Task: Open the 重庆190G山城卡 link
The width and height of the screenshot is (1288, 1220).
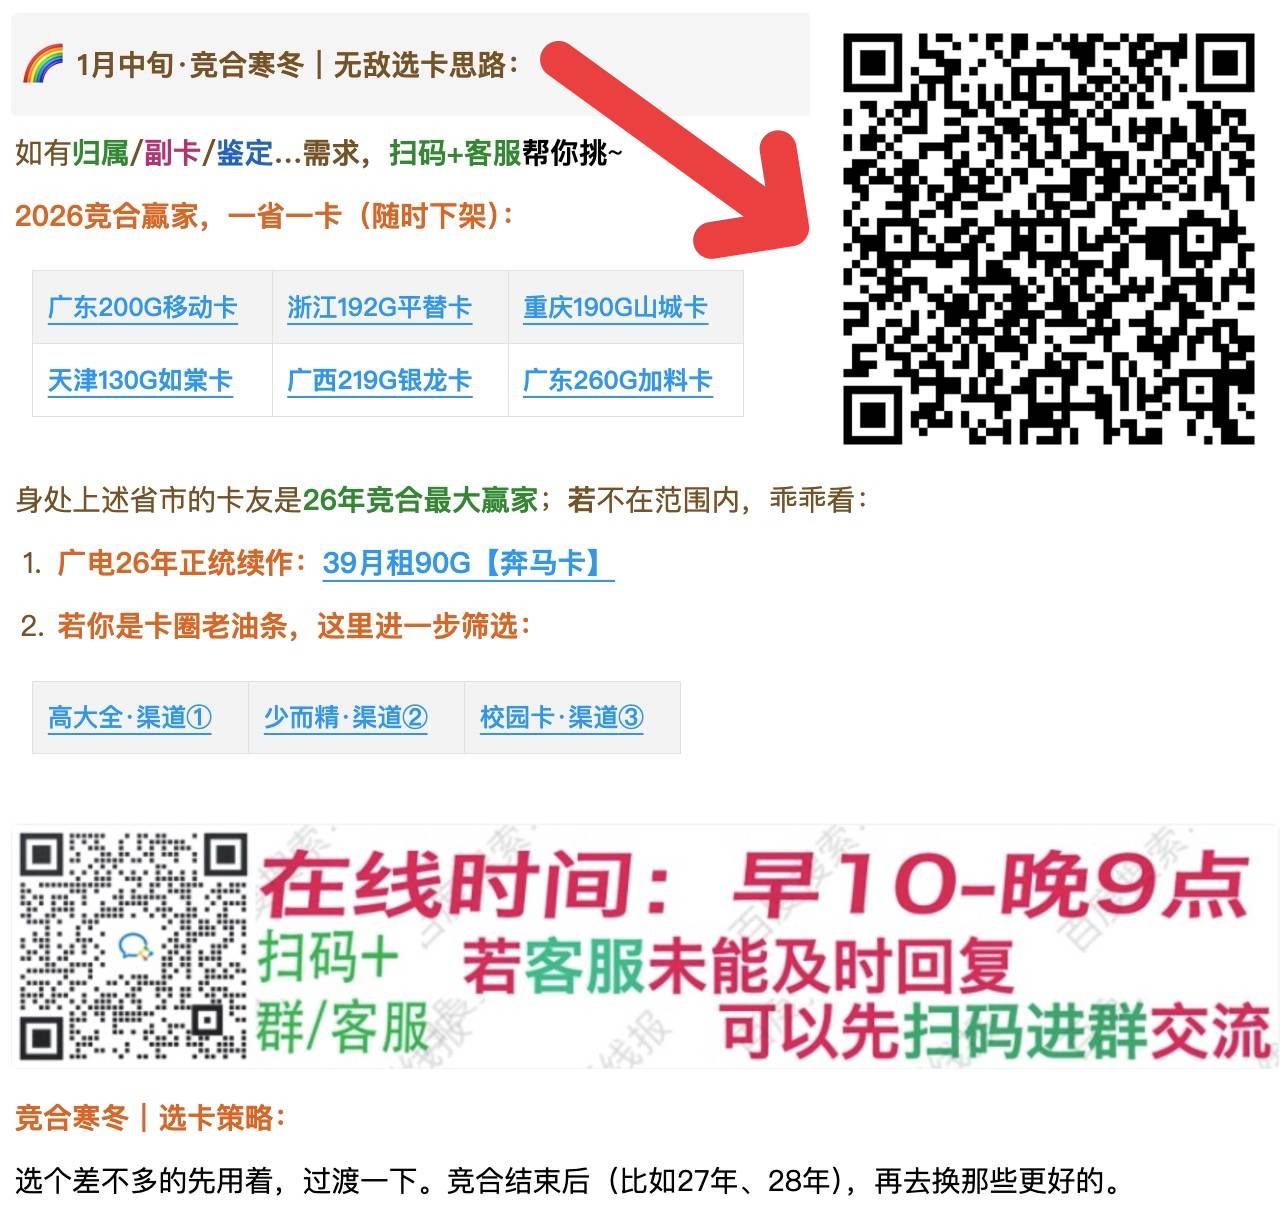Action: click(x=615, y=307)
